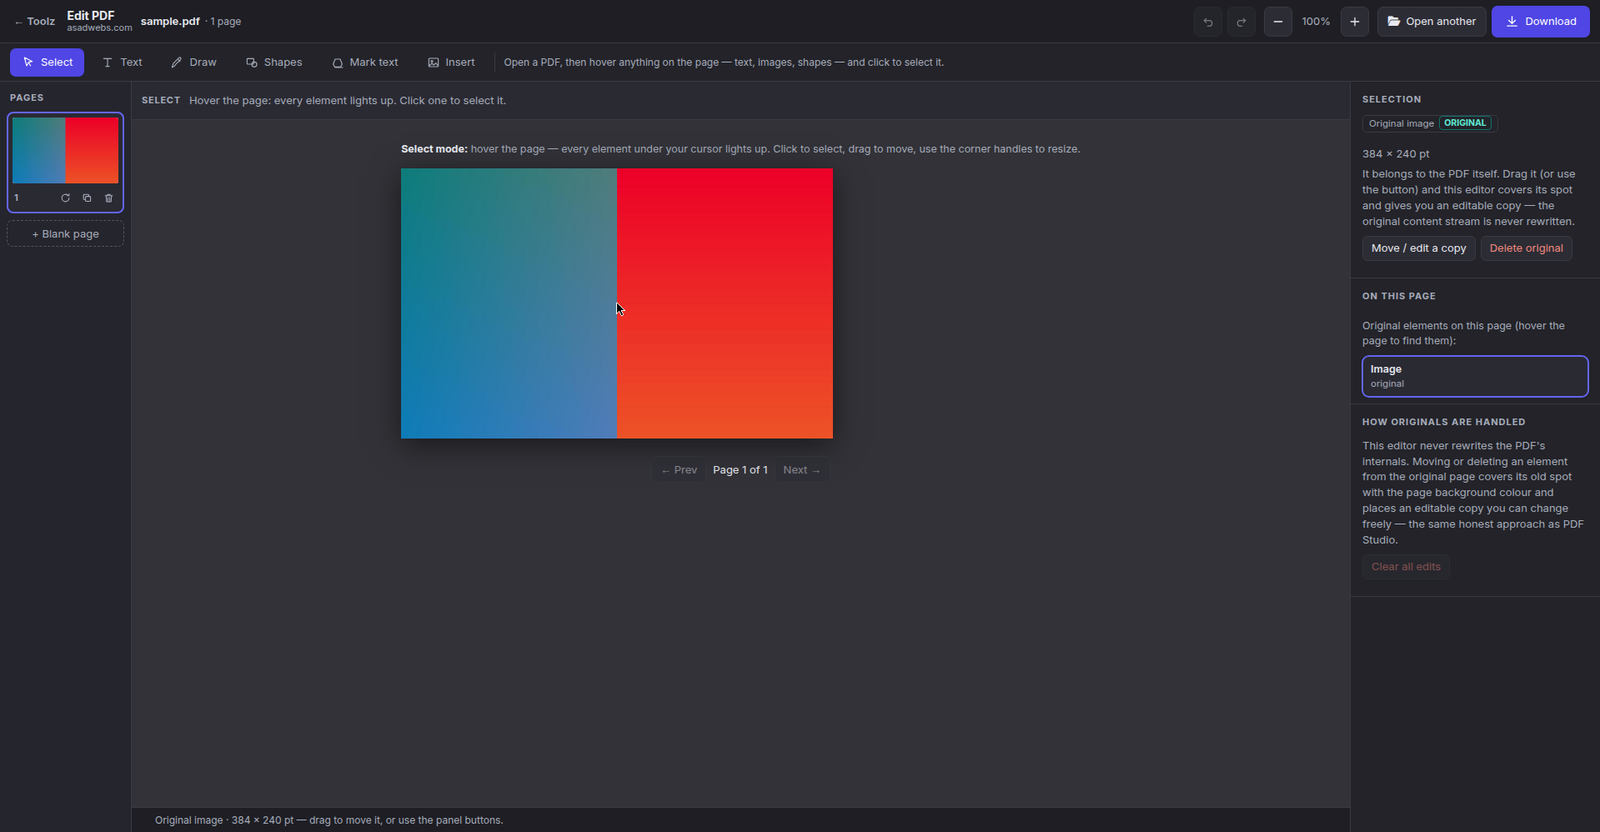Click Move / edit a copy

pyautogui.click(x=1418, y=248)
